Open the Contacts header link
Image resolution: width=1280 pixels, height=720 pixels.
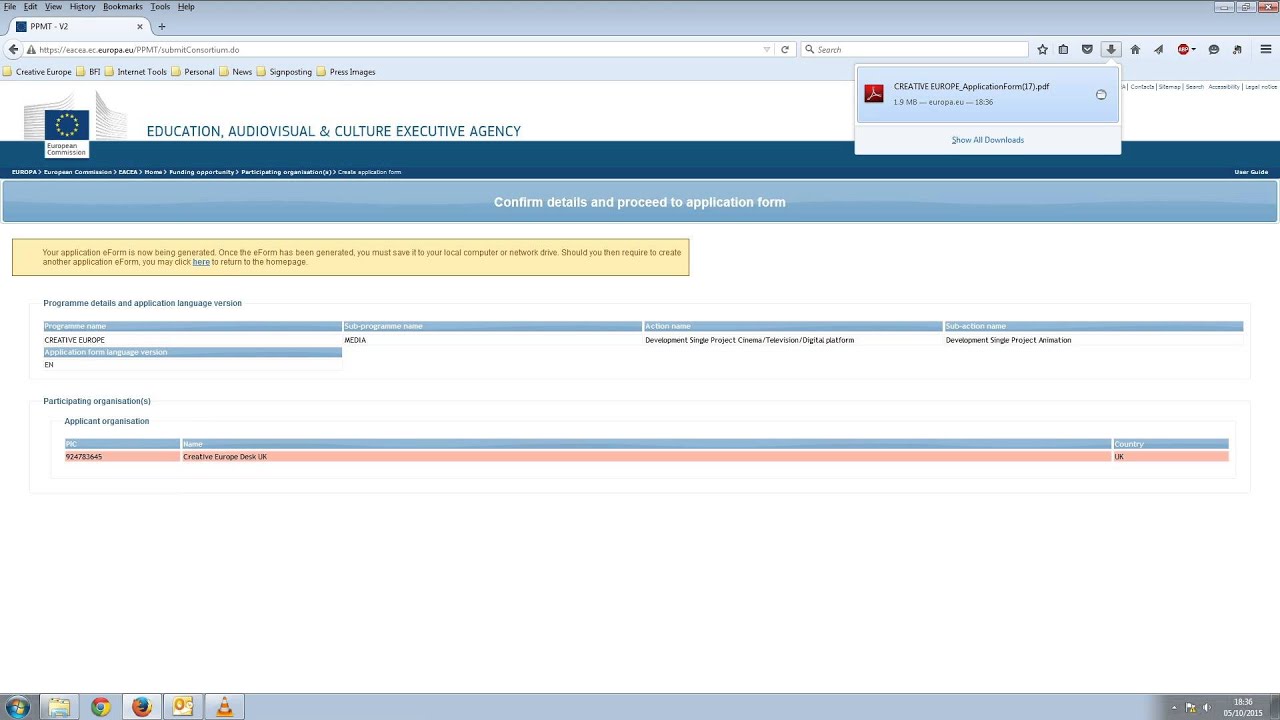pyautogui.click(x=1142, y=87)
